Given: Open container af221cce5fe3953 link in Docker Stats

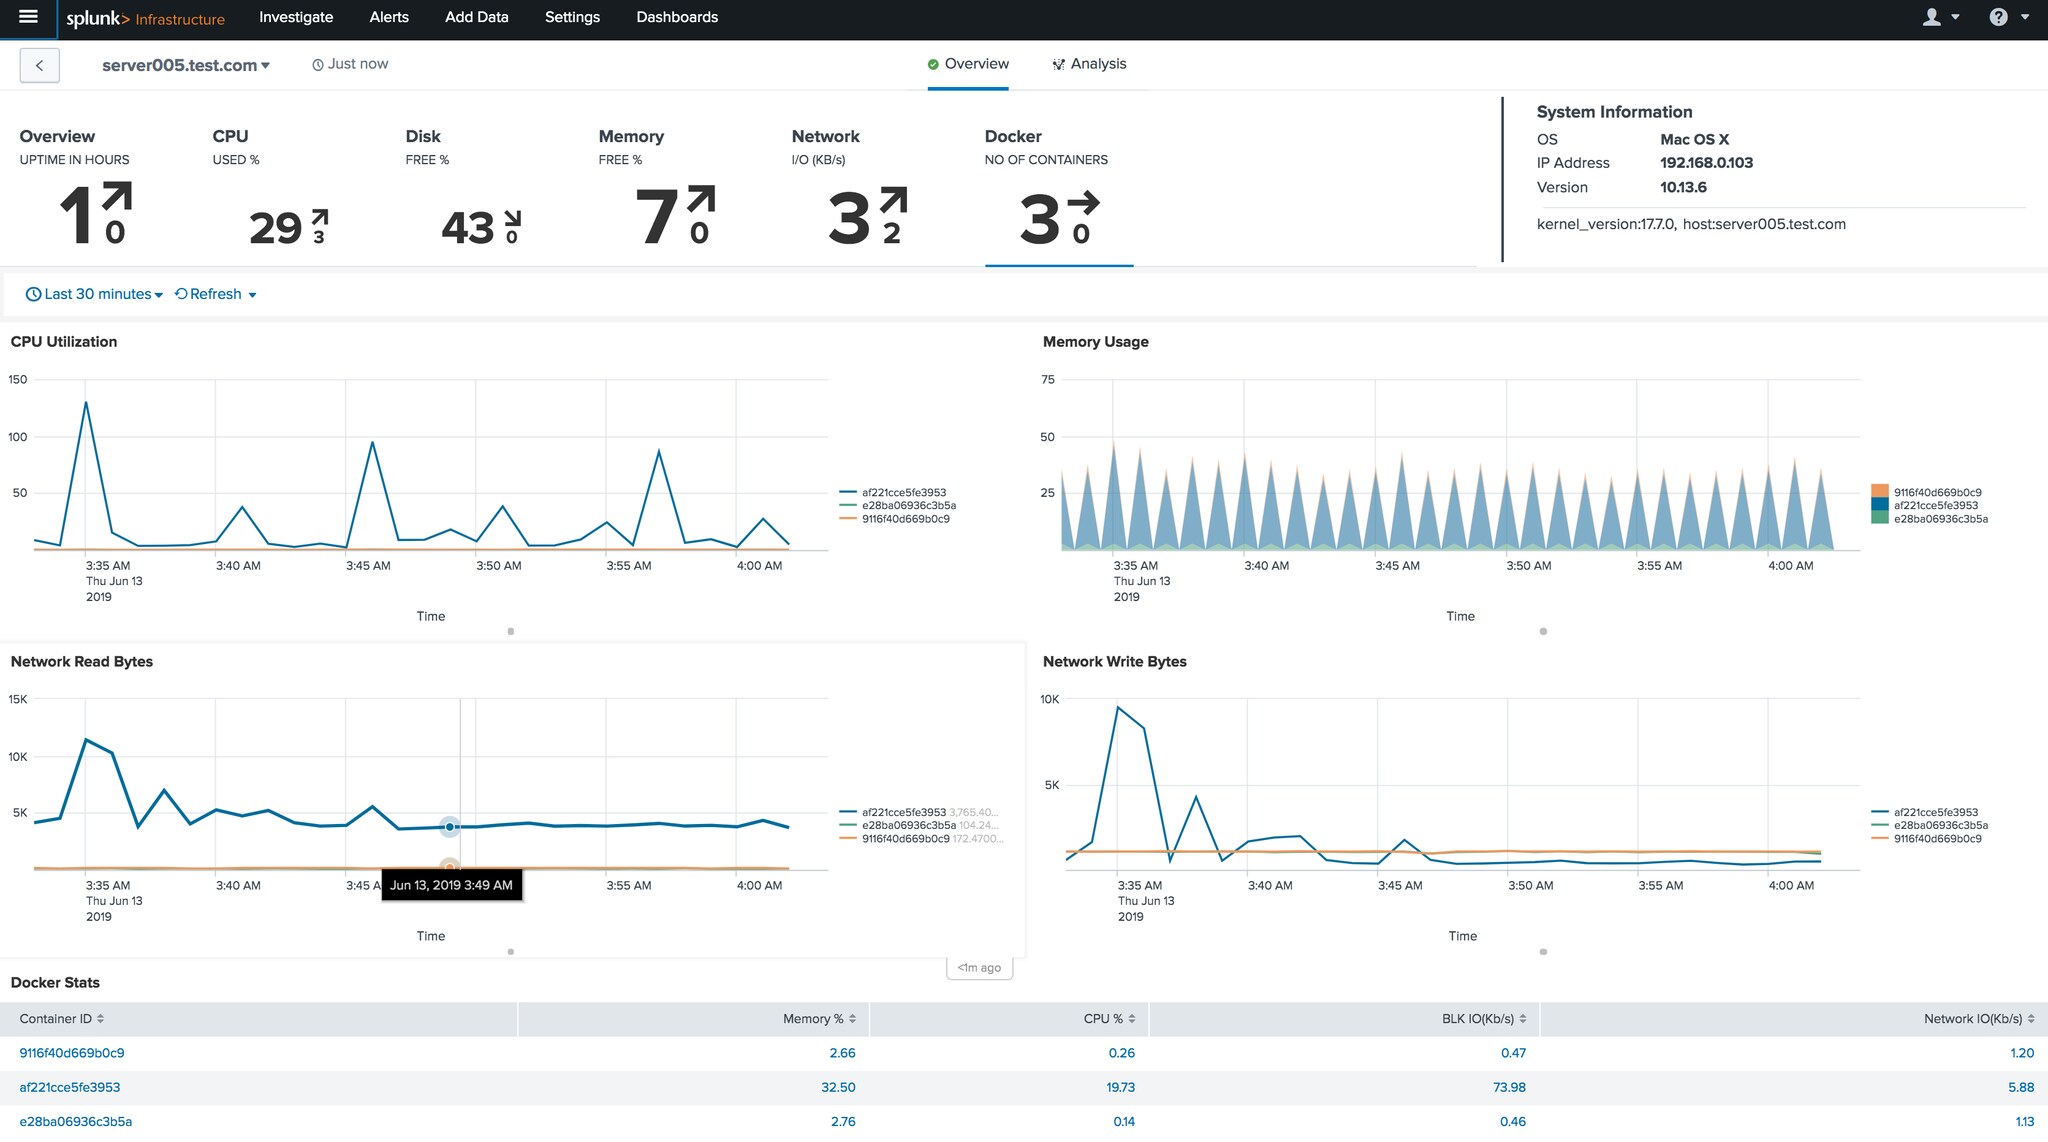Looking at the screenshot, I should [x=70, y=1087].
